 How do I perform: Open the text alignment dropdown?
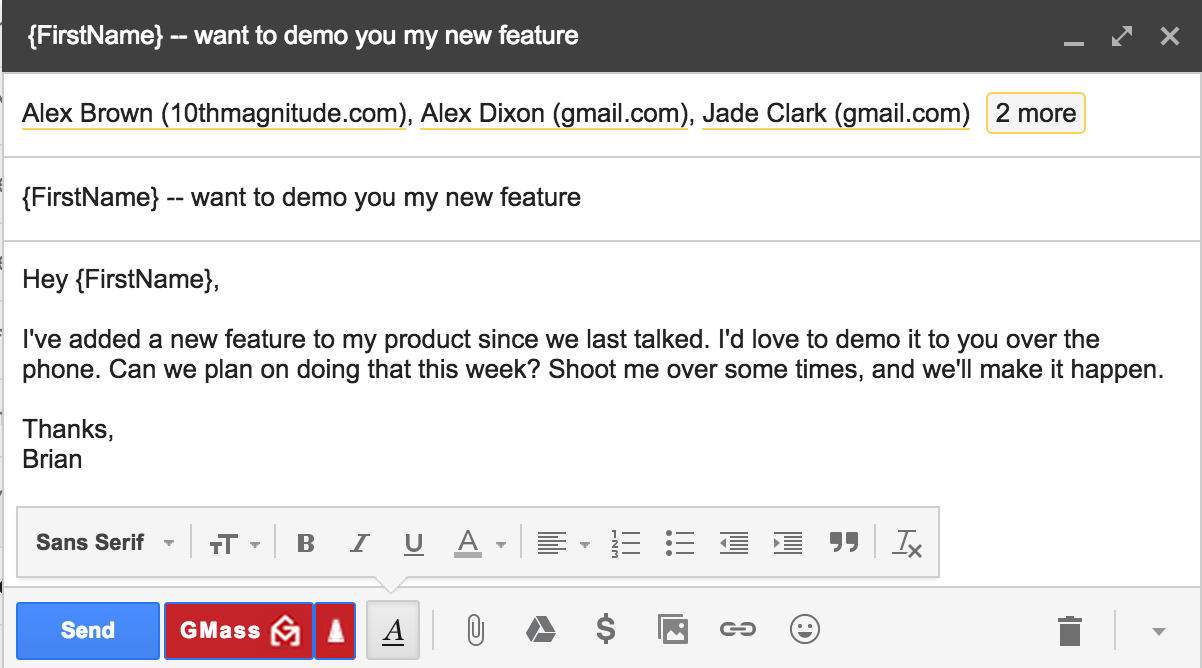(x=563, y=543)
